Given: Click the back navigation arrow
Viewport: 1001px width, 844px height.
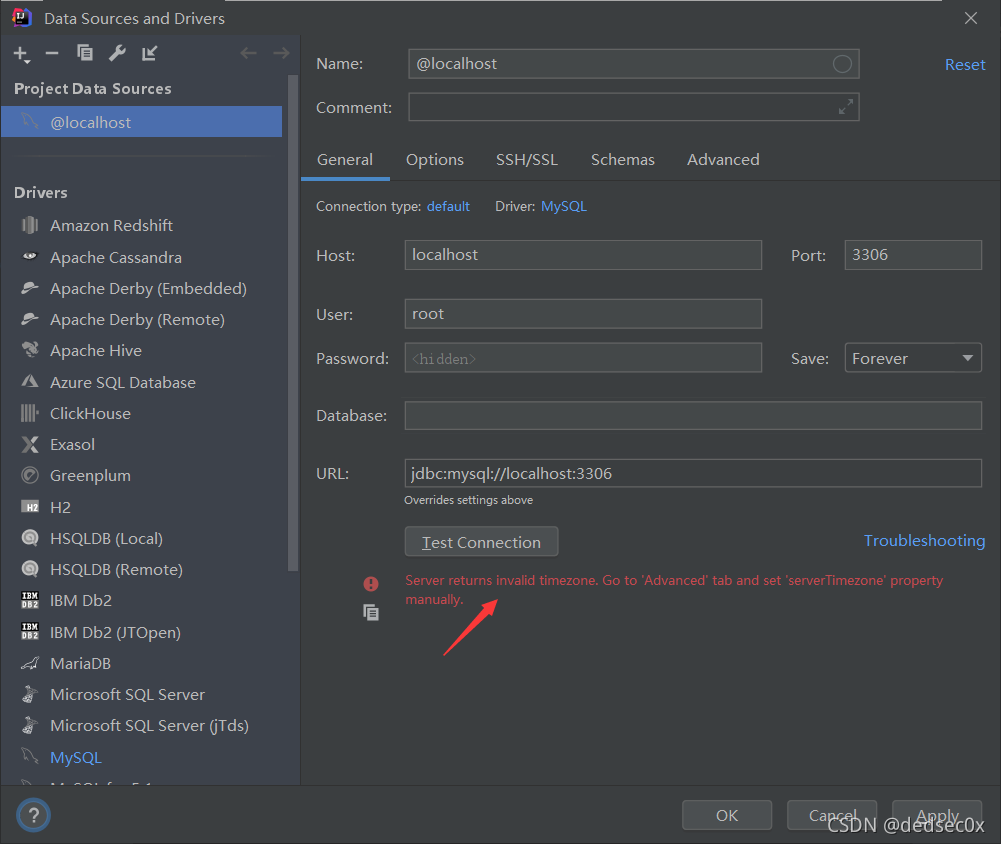Looking at the screenshot, I should click(x=248, y=53).
